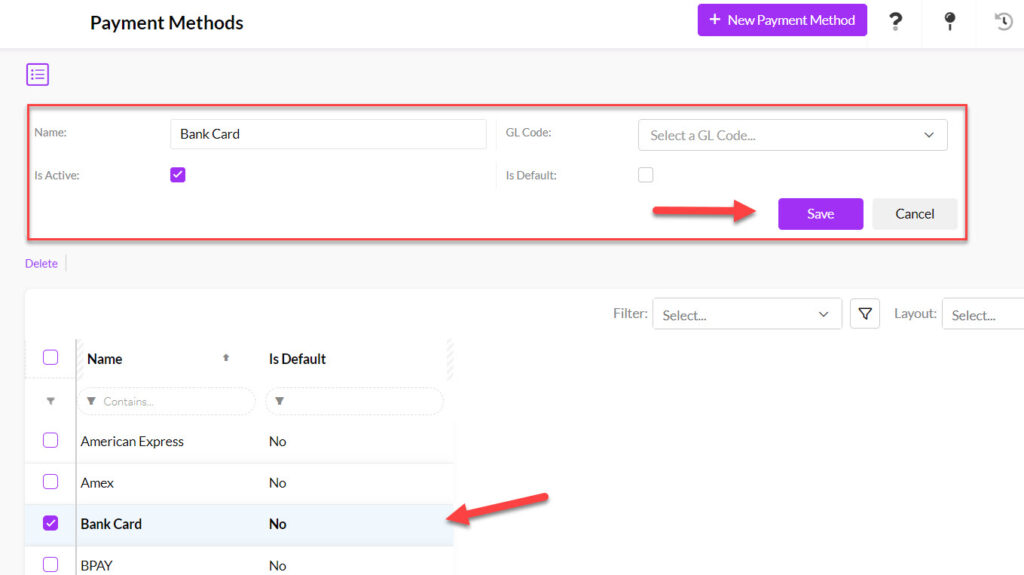The image size is (1024, 575).
Task: Open the Layout select dropdown
Action: click(x=983, y=314)
